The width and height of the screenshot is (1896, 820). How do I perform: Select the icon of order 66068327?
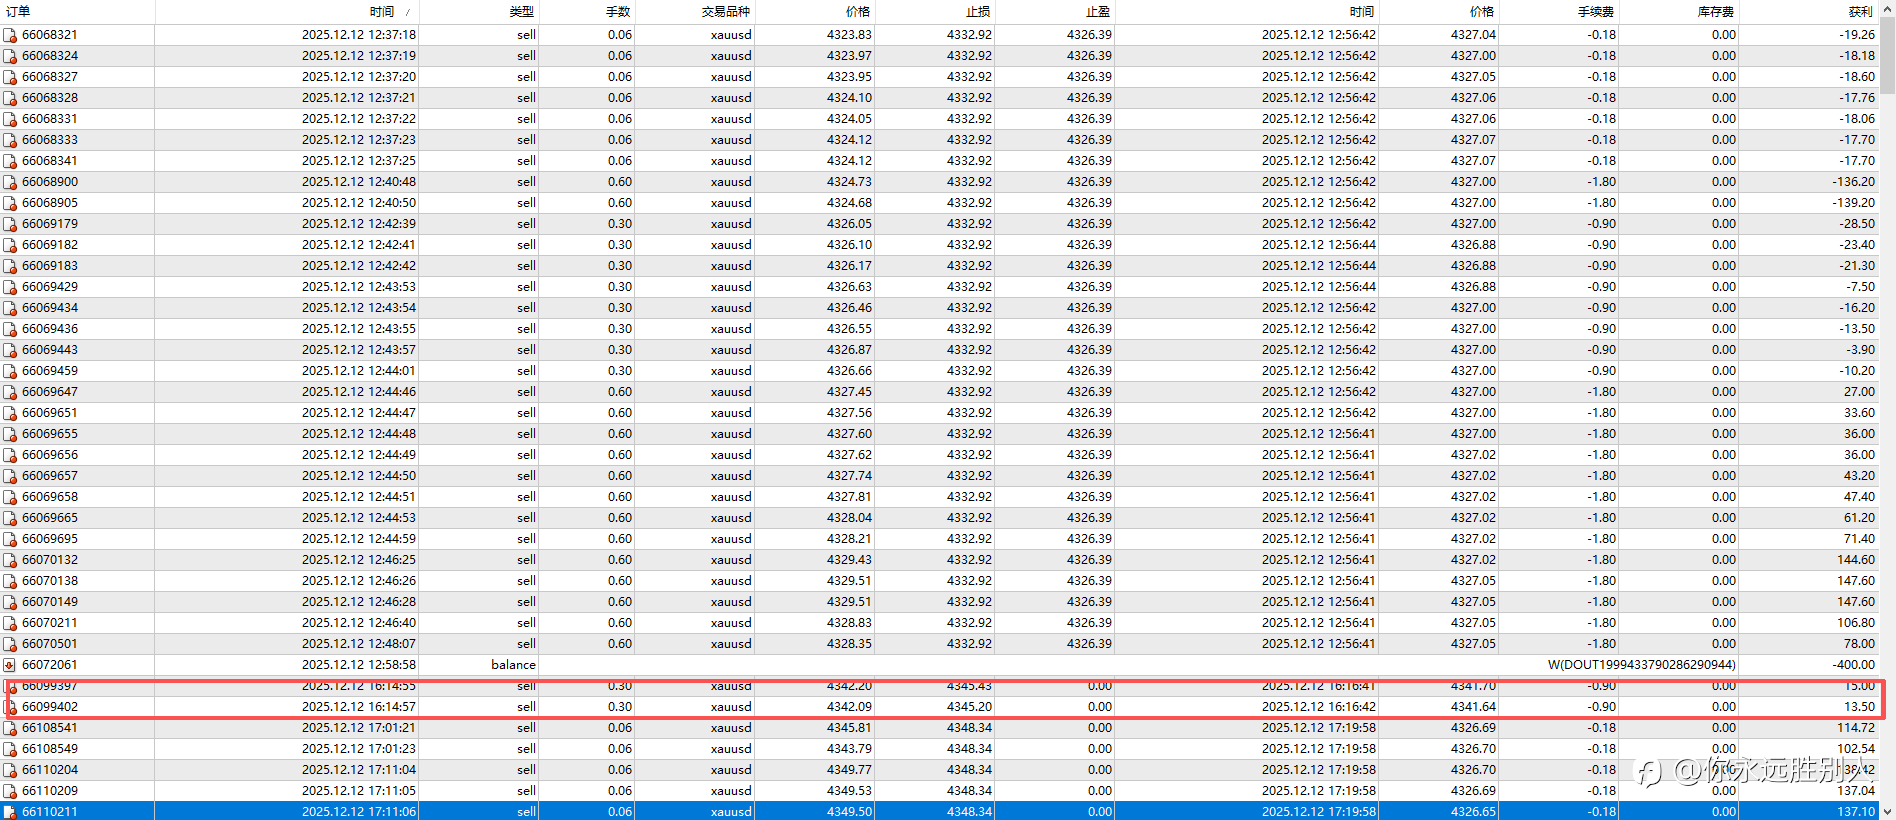10,77
